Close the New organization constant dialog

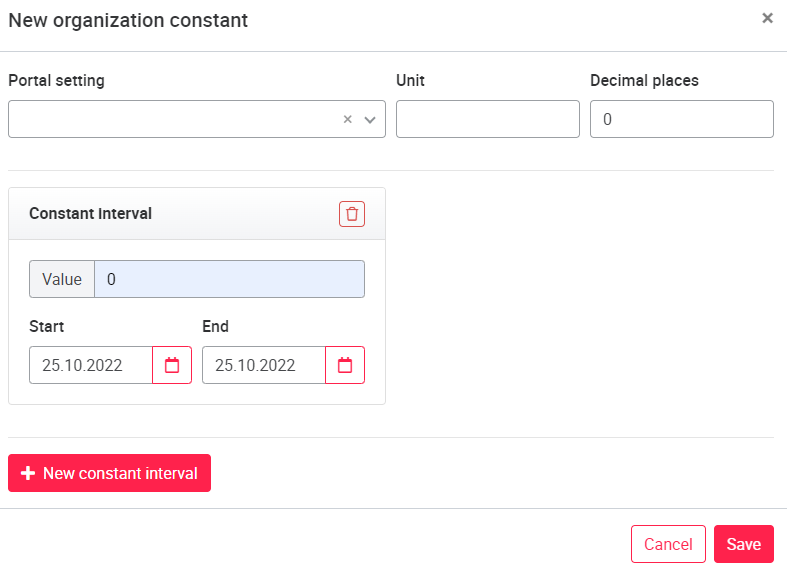767,18
